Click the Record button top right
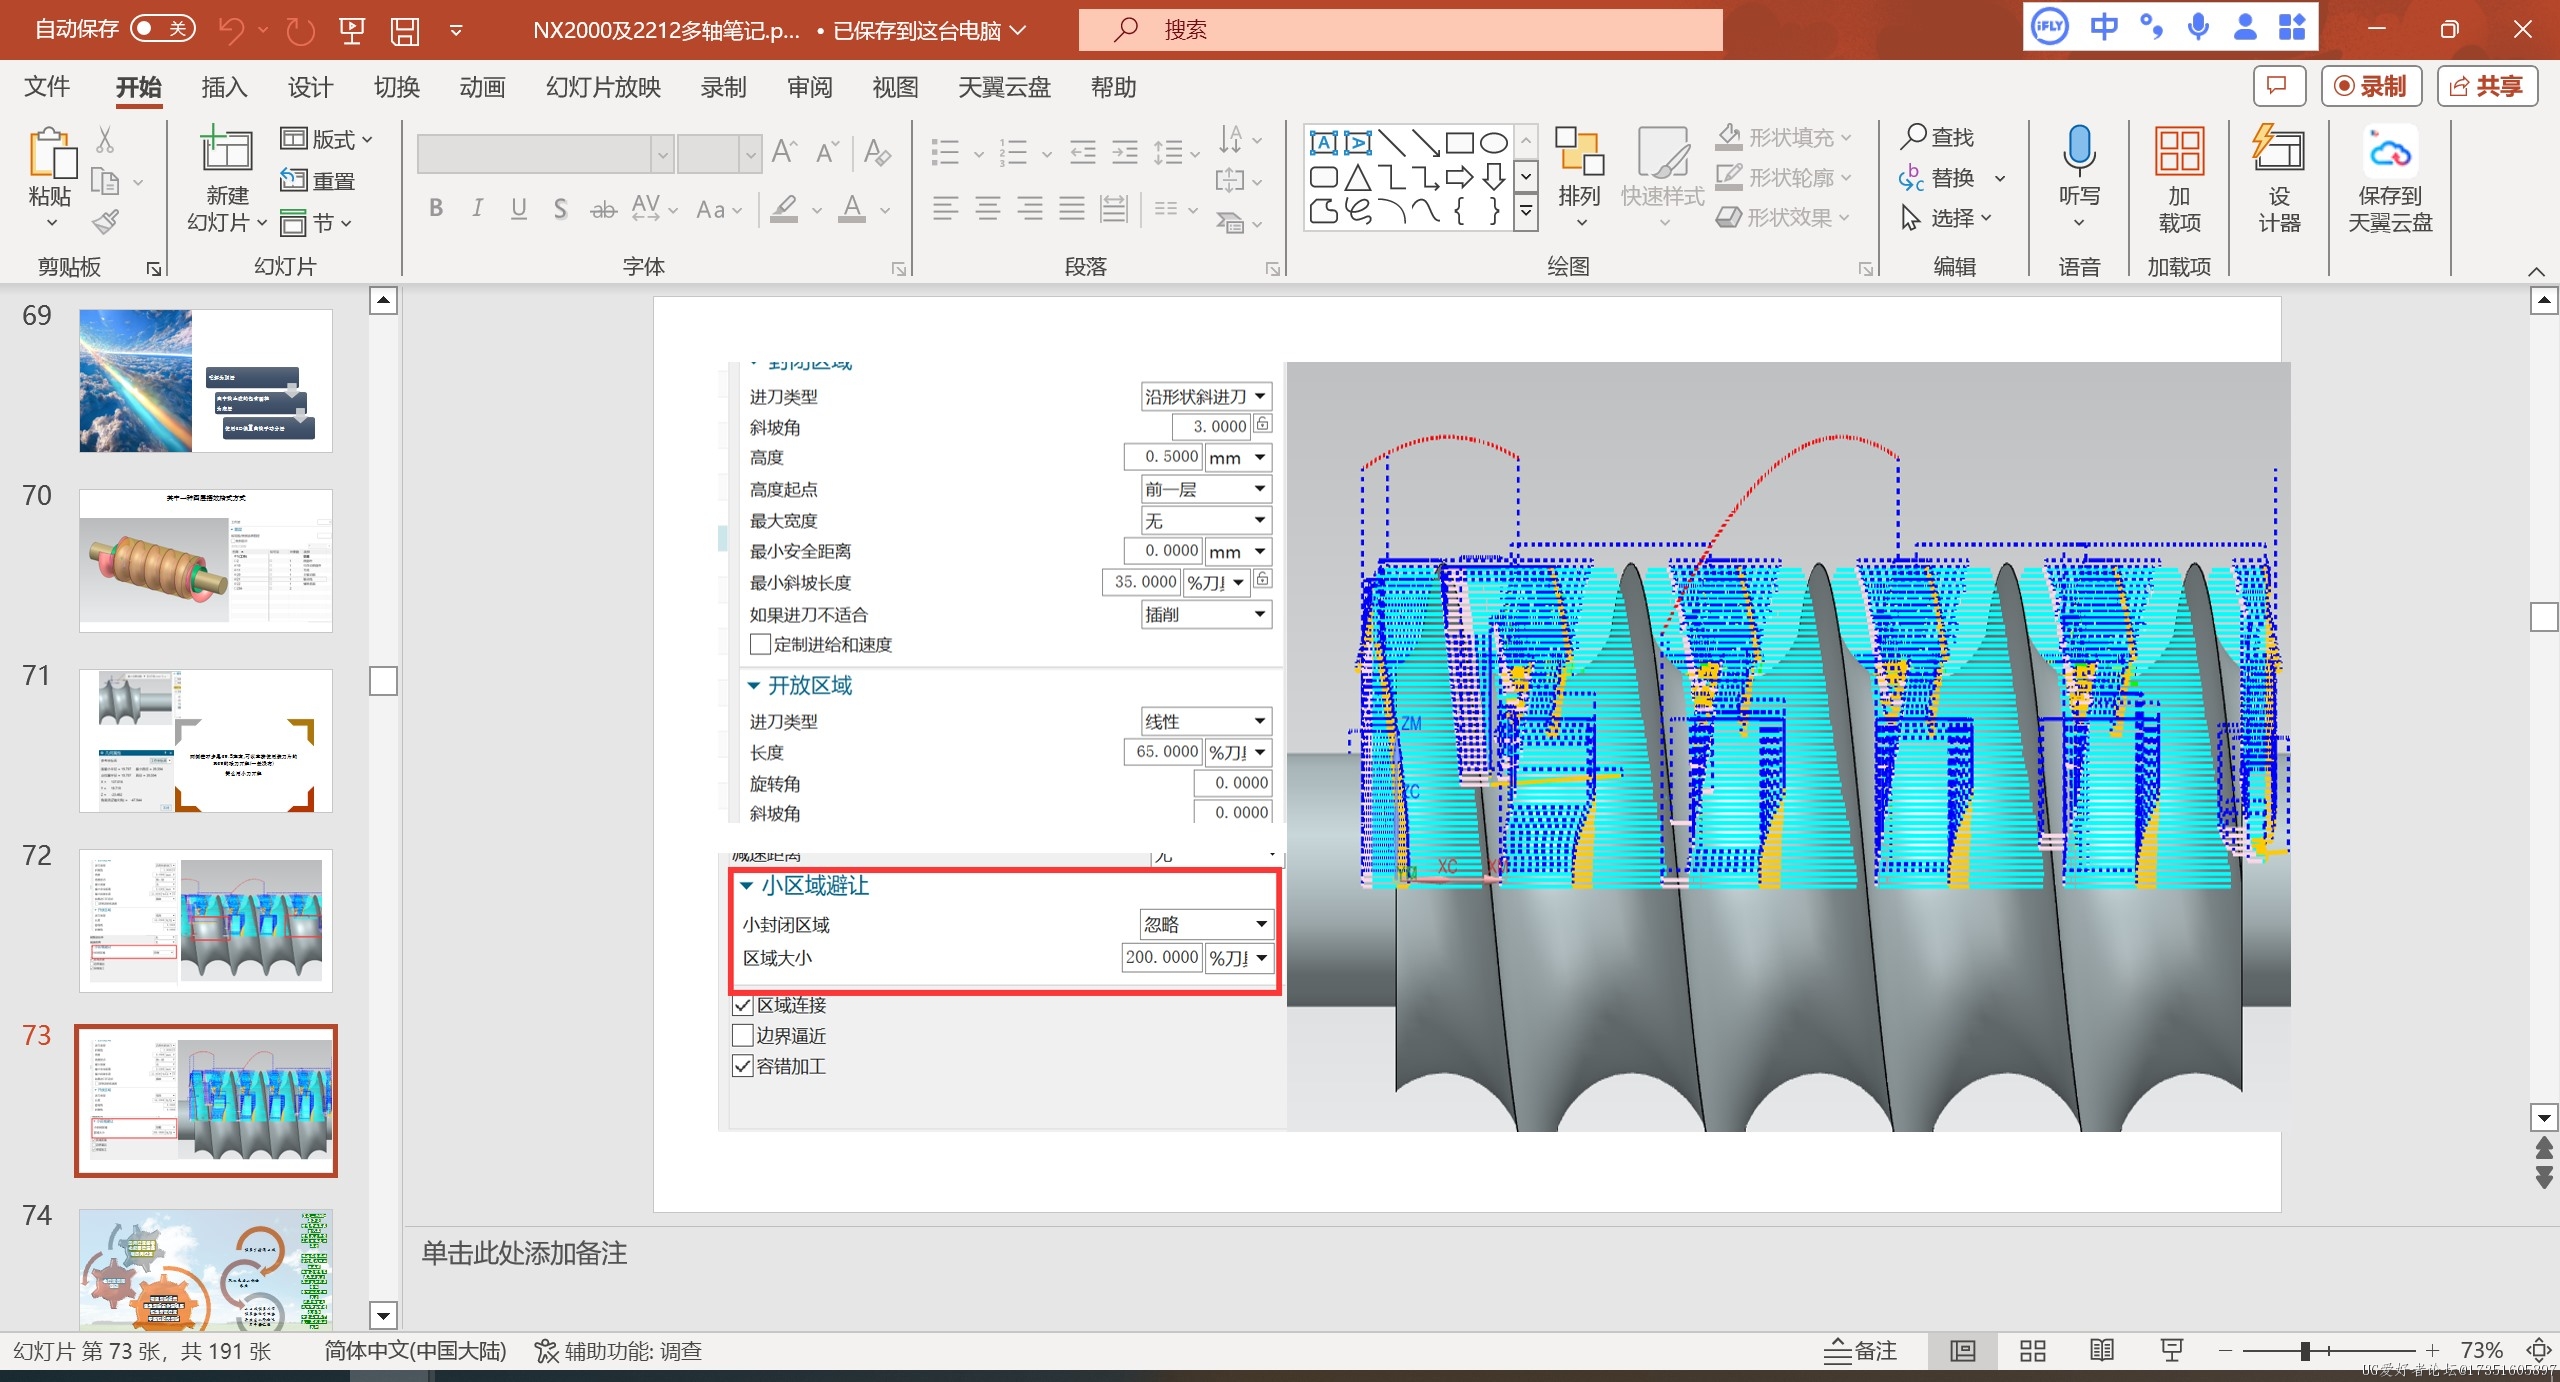Viewport: 2560px width, 1382px height. click(2371, 86)
